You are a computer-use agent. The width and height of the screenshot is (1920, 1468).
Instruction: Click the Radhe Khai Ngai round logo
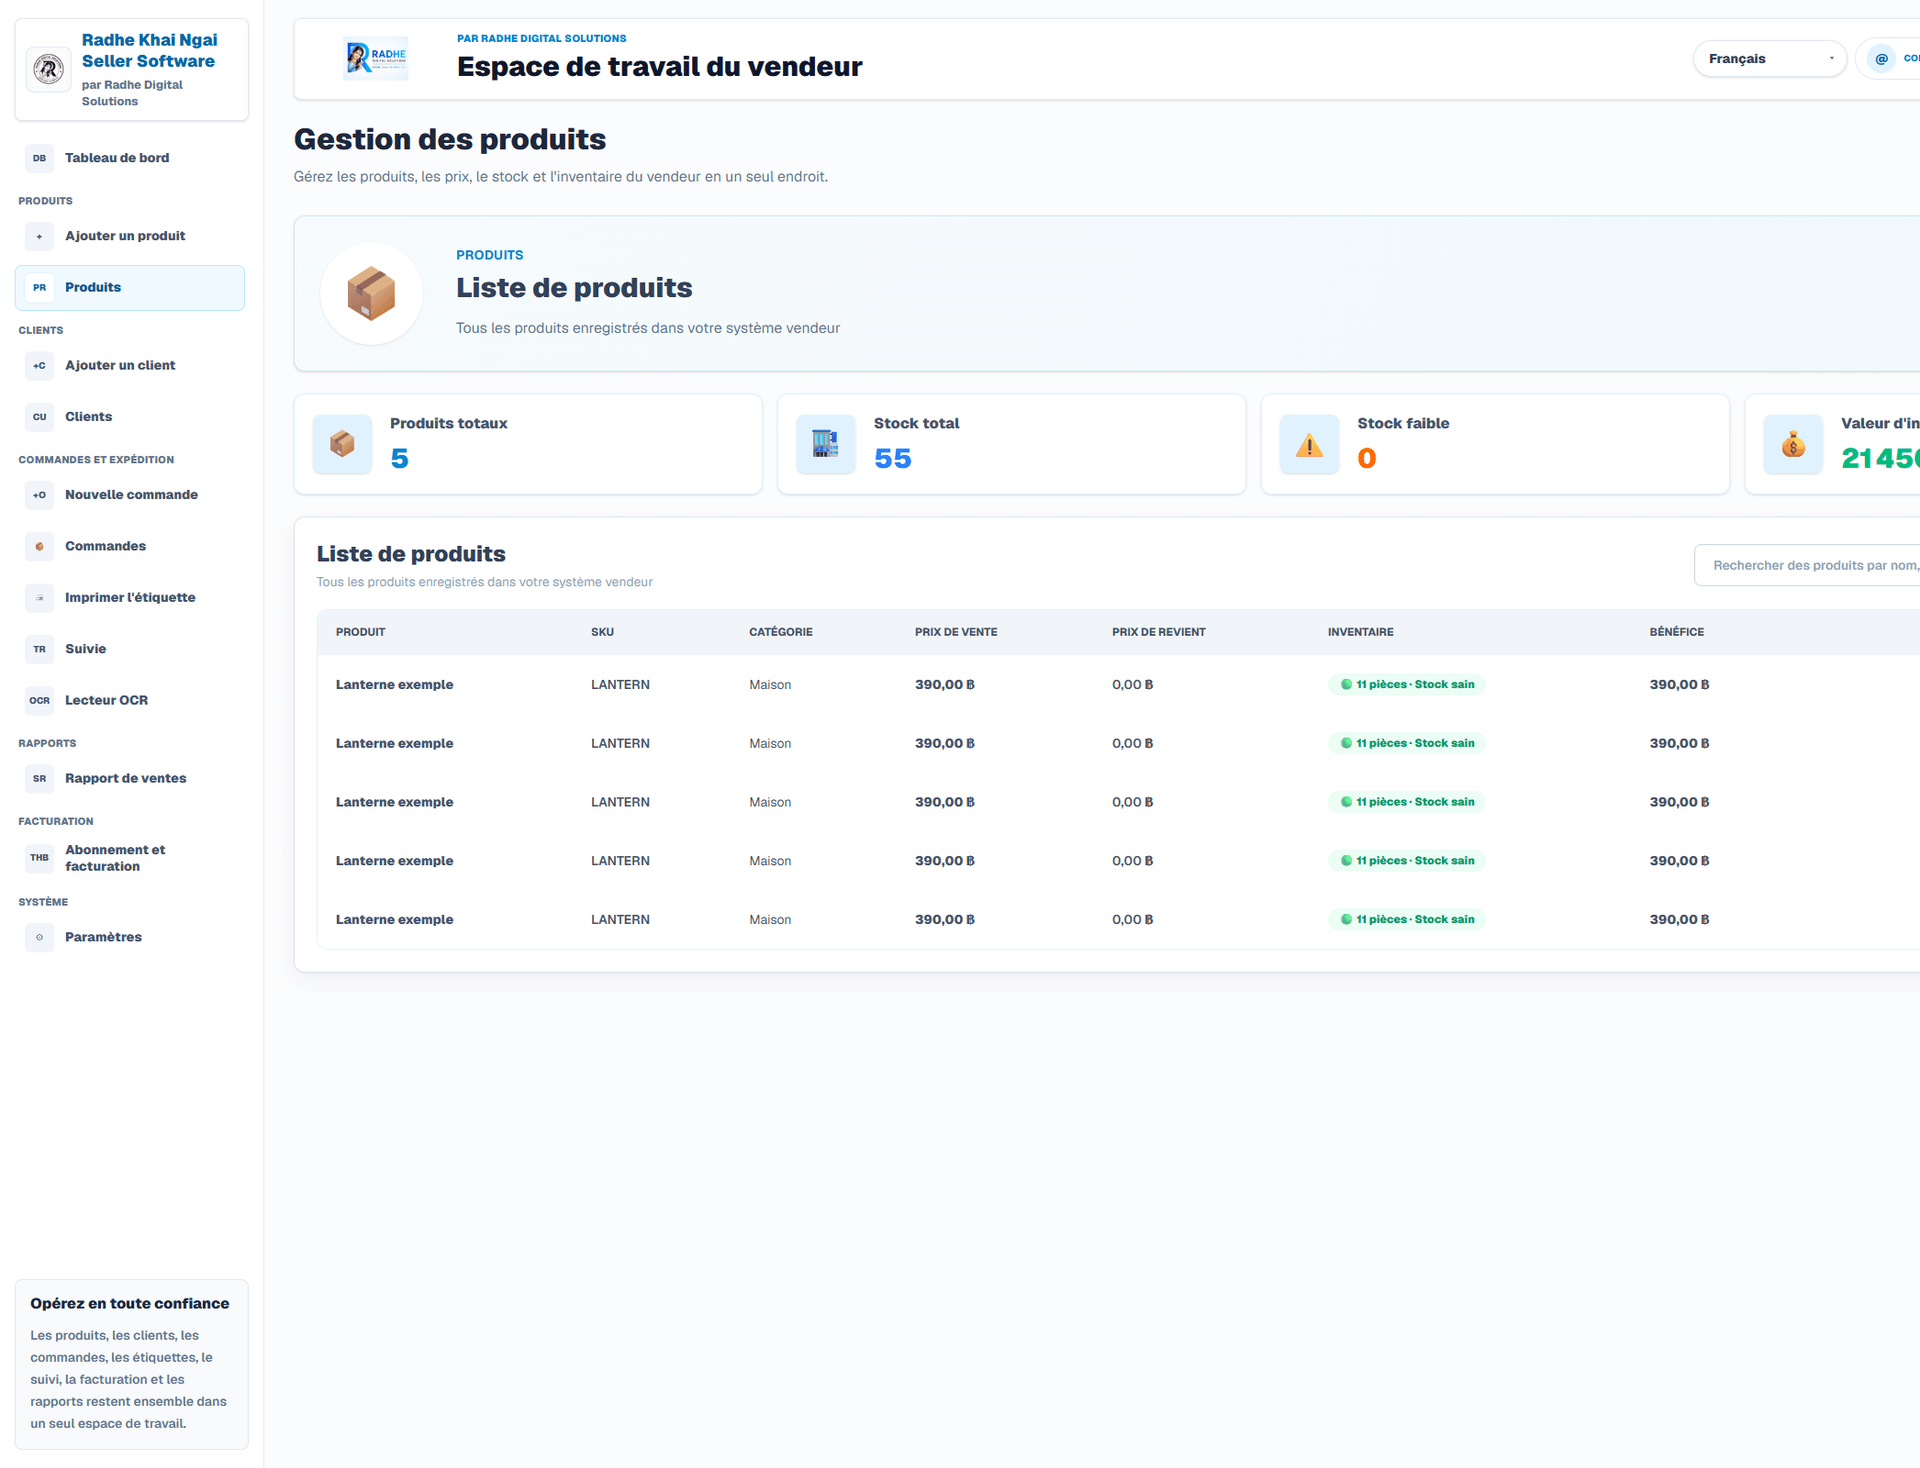pyautogui.click(x=48, y=69)
